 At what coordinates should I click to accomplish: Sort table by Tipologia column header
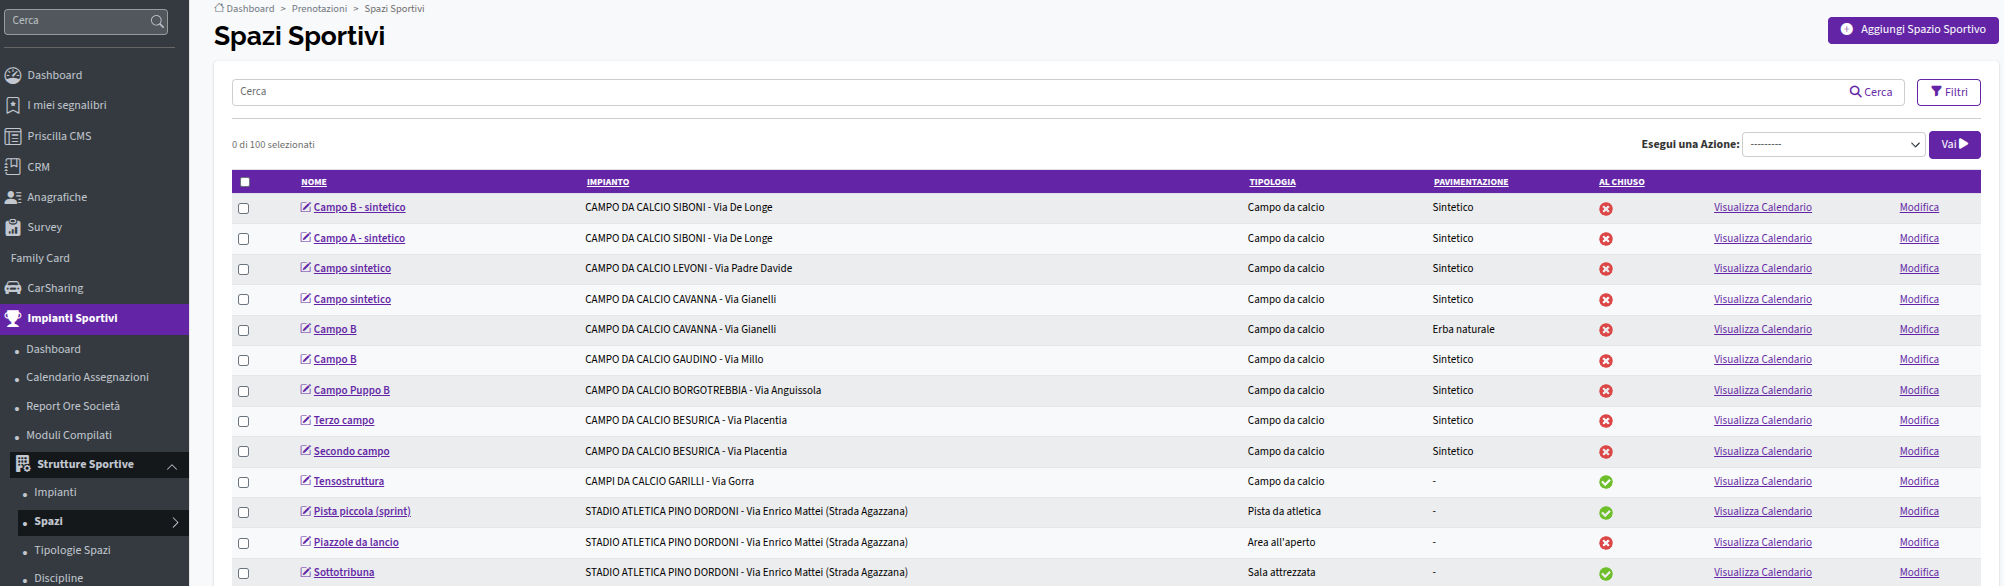(x=1272, y=182)
